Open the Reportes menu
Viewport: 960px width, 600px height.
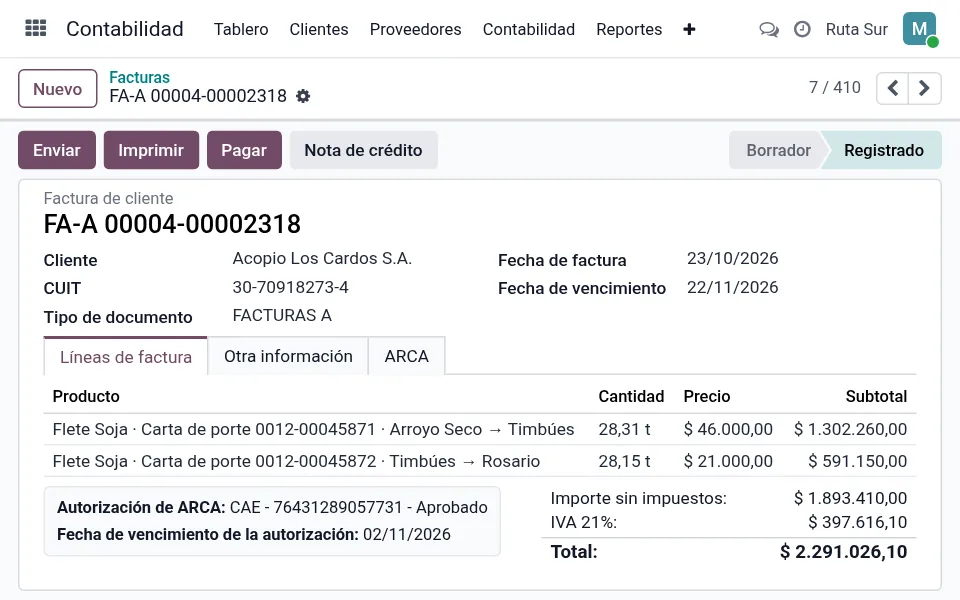click(629, 29)
